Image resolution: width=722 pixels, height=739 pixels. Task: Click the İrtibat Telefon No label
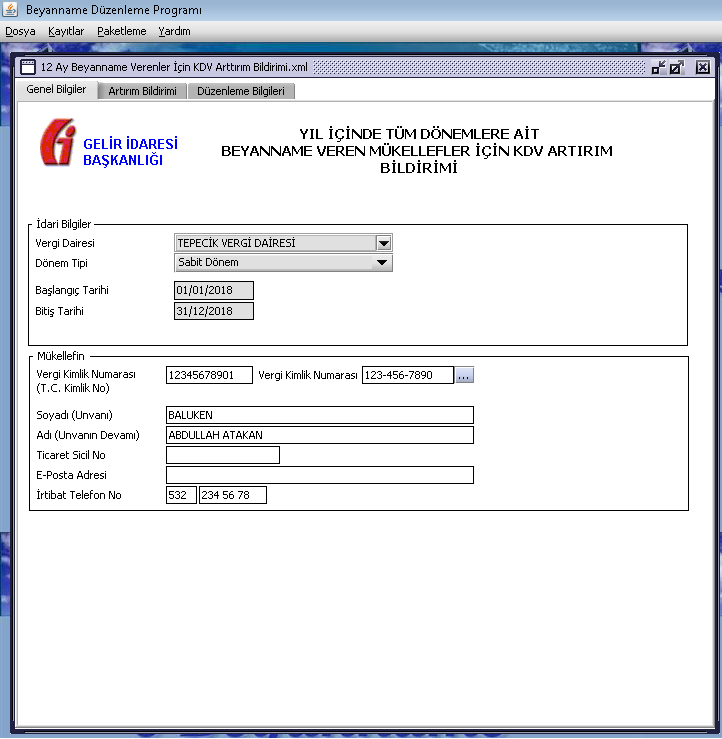[x=79, y=495]
